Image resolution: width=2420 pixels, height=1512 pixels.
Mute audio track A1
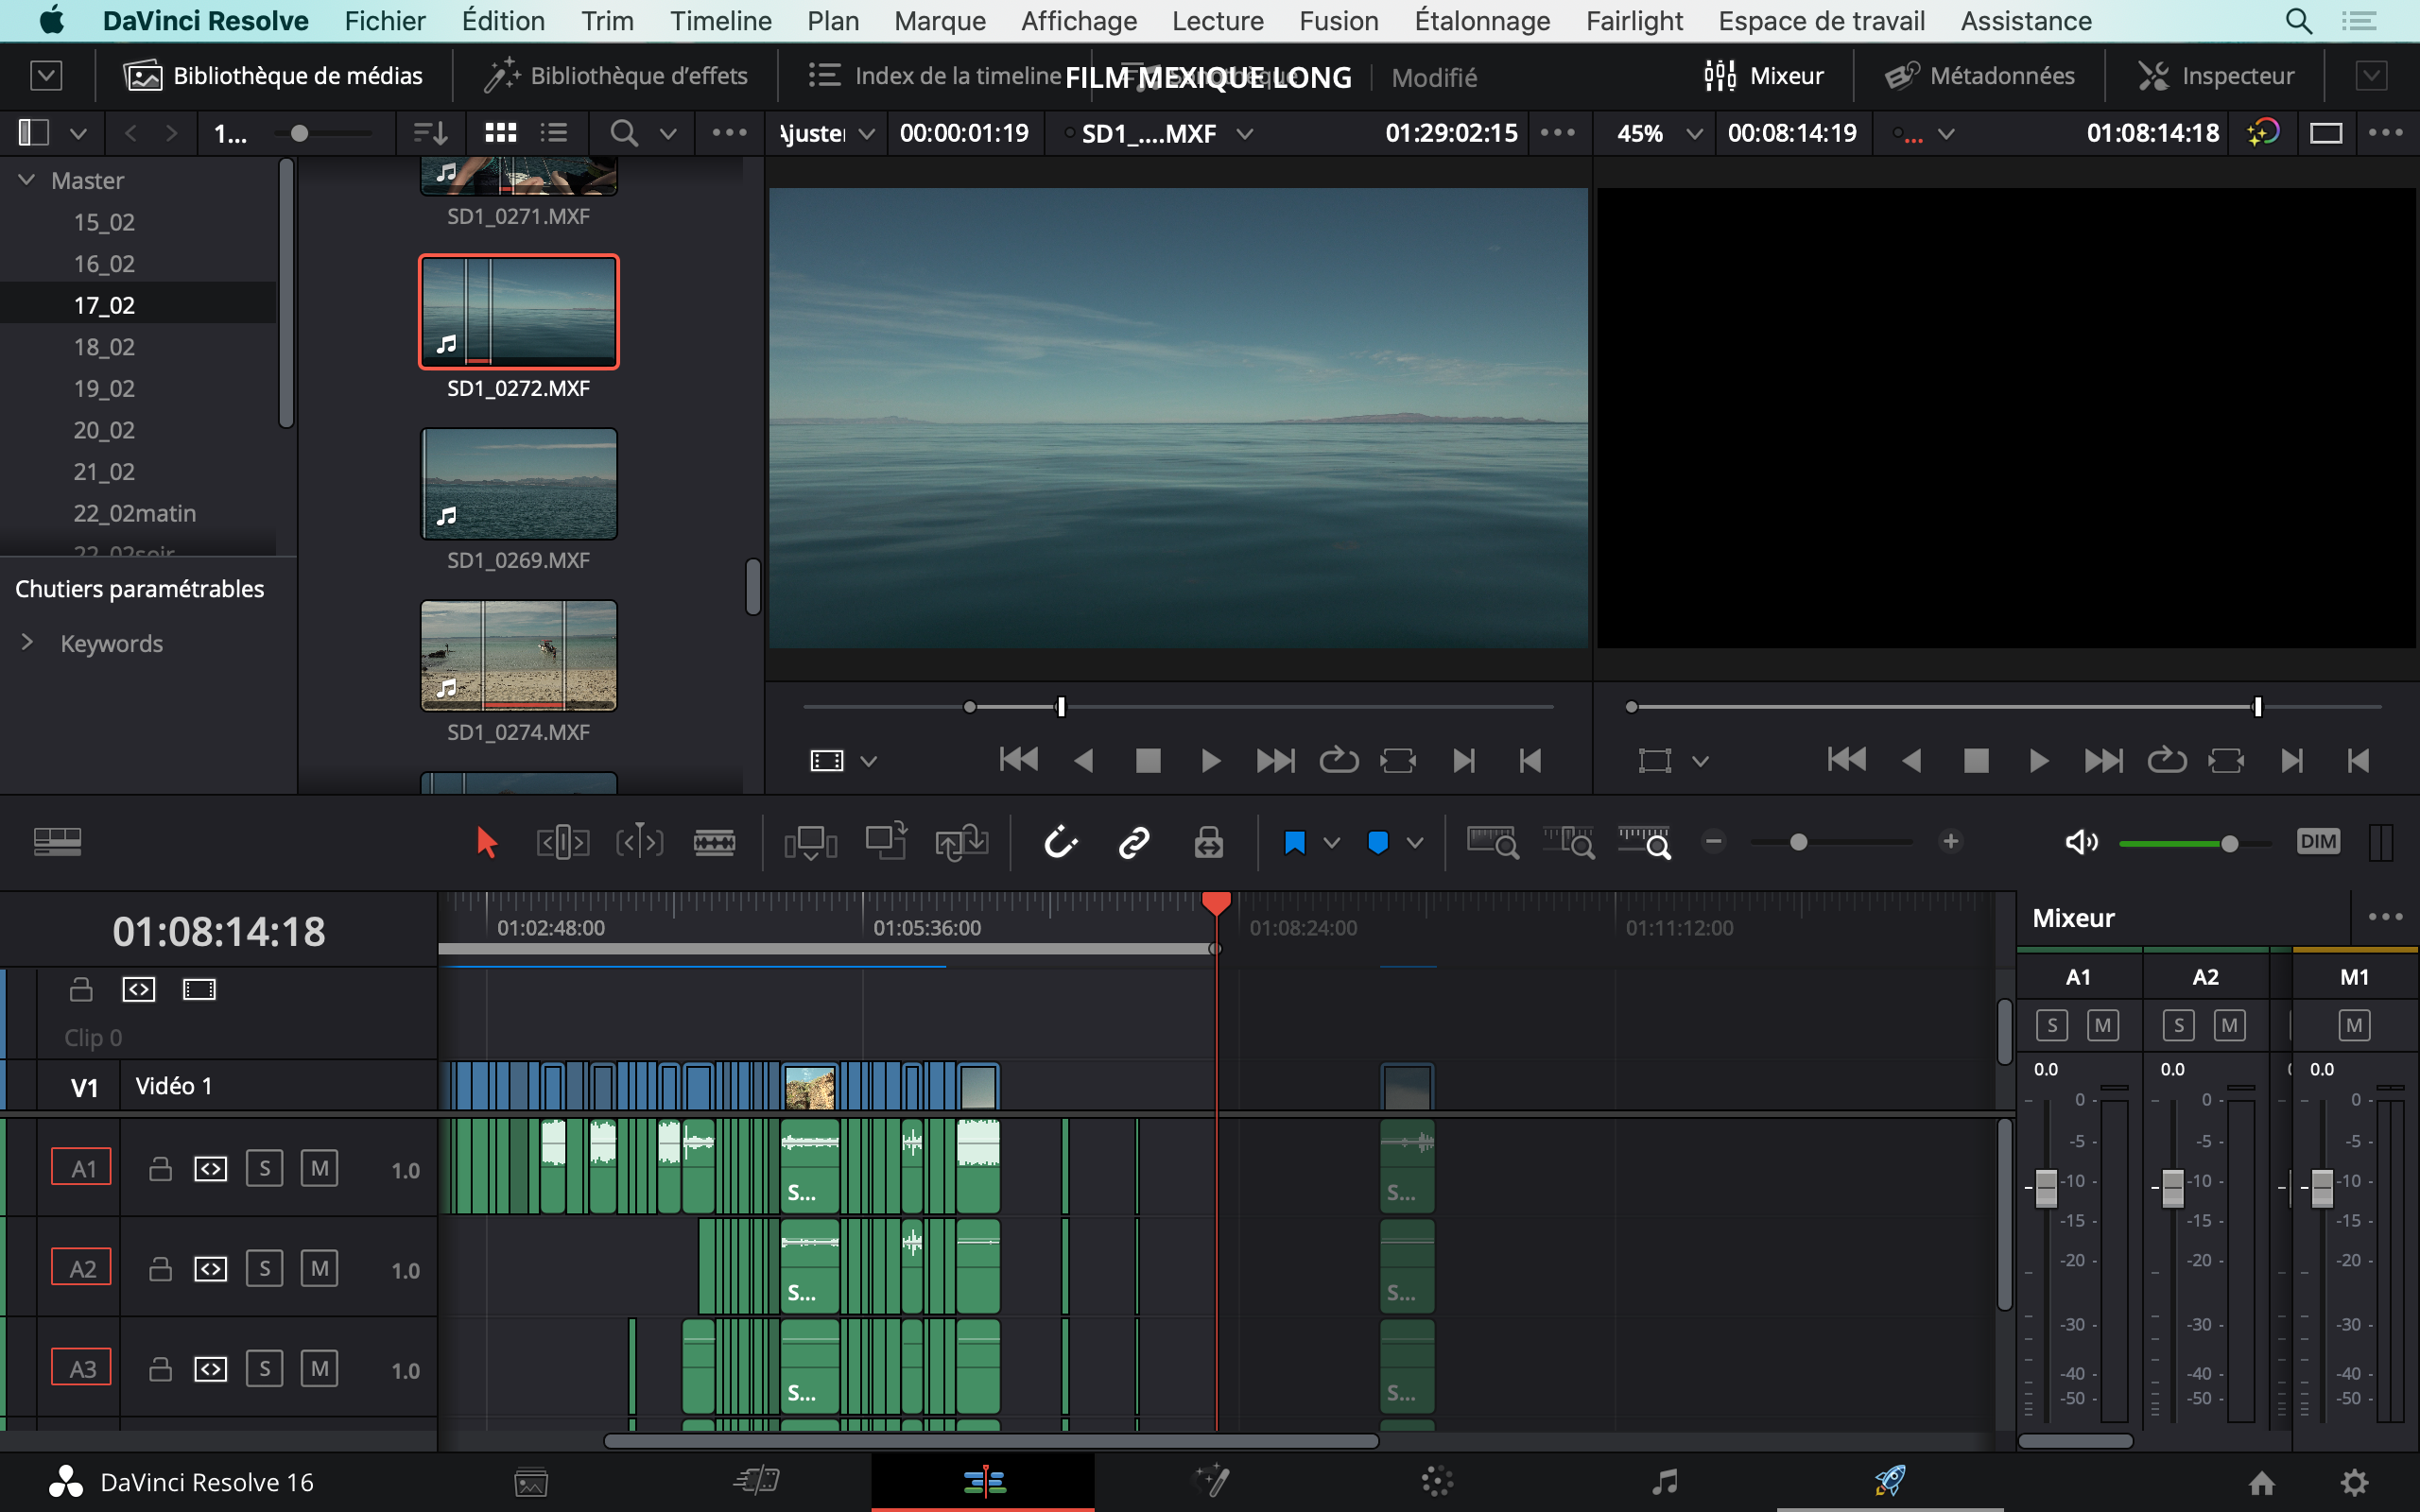pyautogui.click(x=319, y=1168)
